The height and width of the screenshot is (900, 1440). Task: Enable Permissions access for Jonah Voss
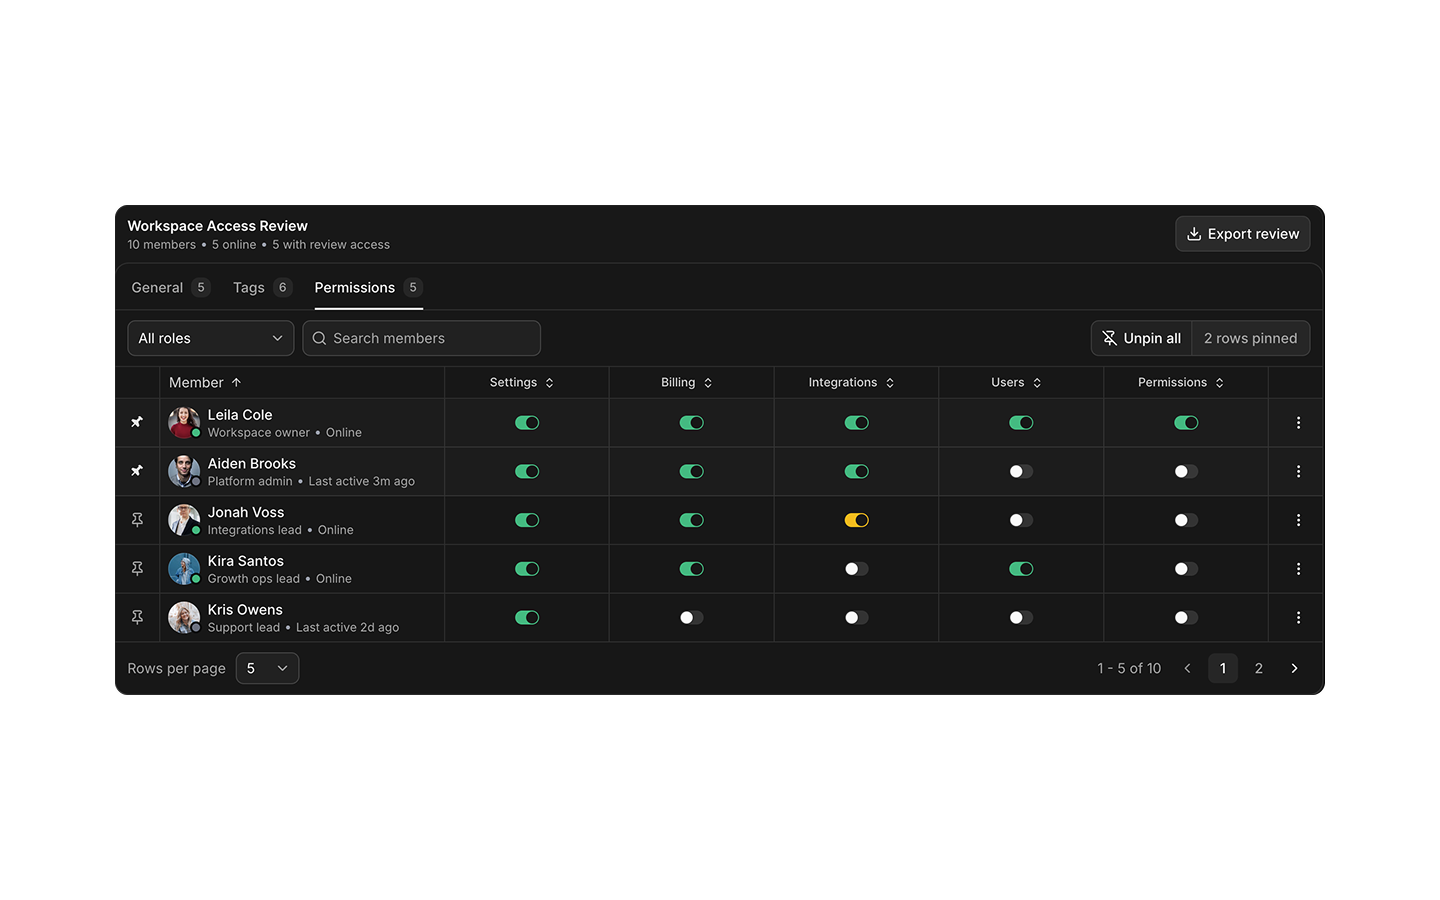point(1186,520)
